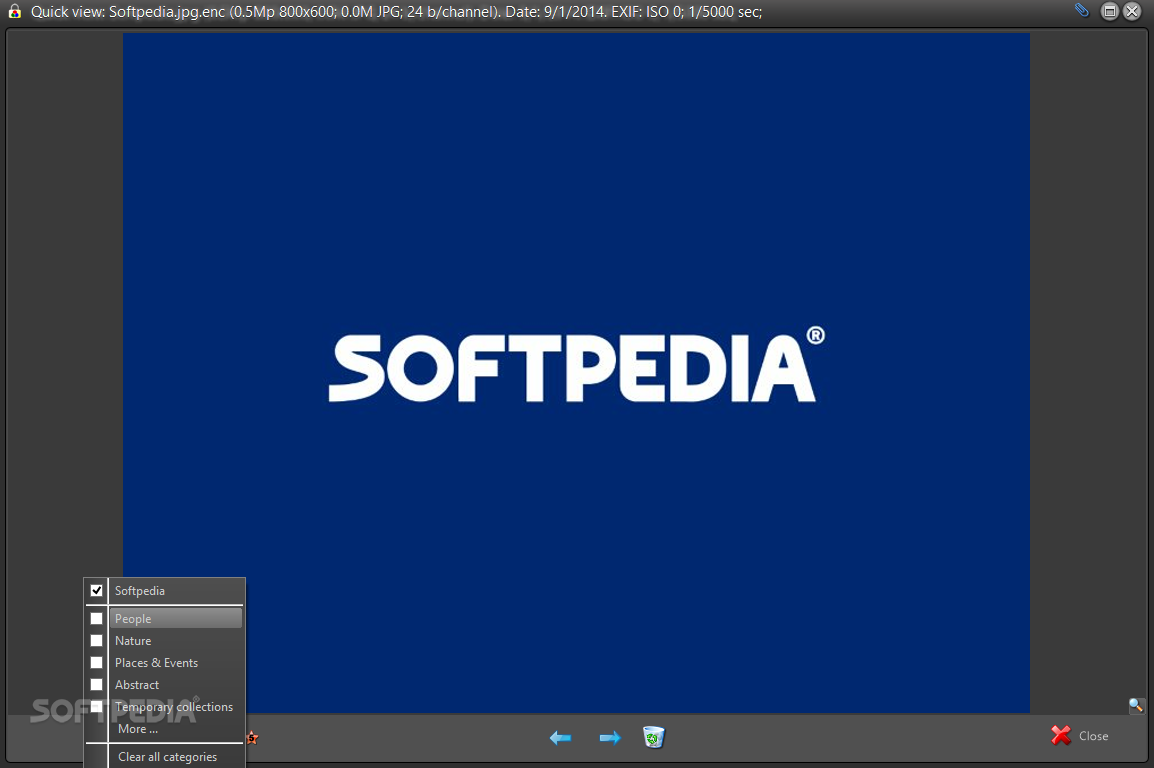Close the window with the title bar X
Viewport: 1154px width, 768px height.
(1132, 11)
